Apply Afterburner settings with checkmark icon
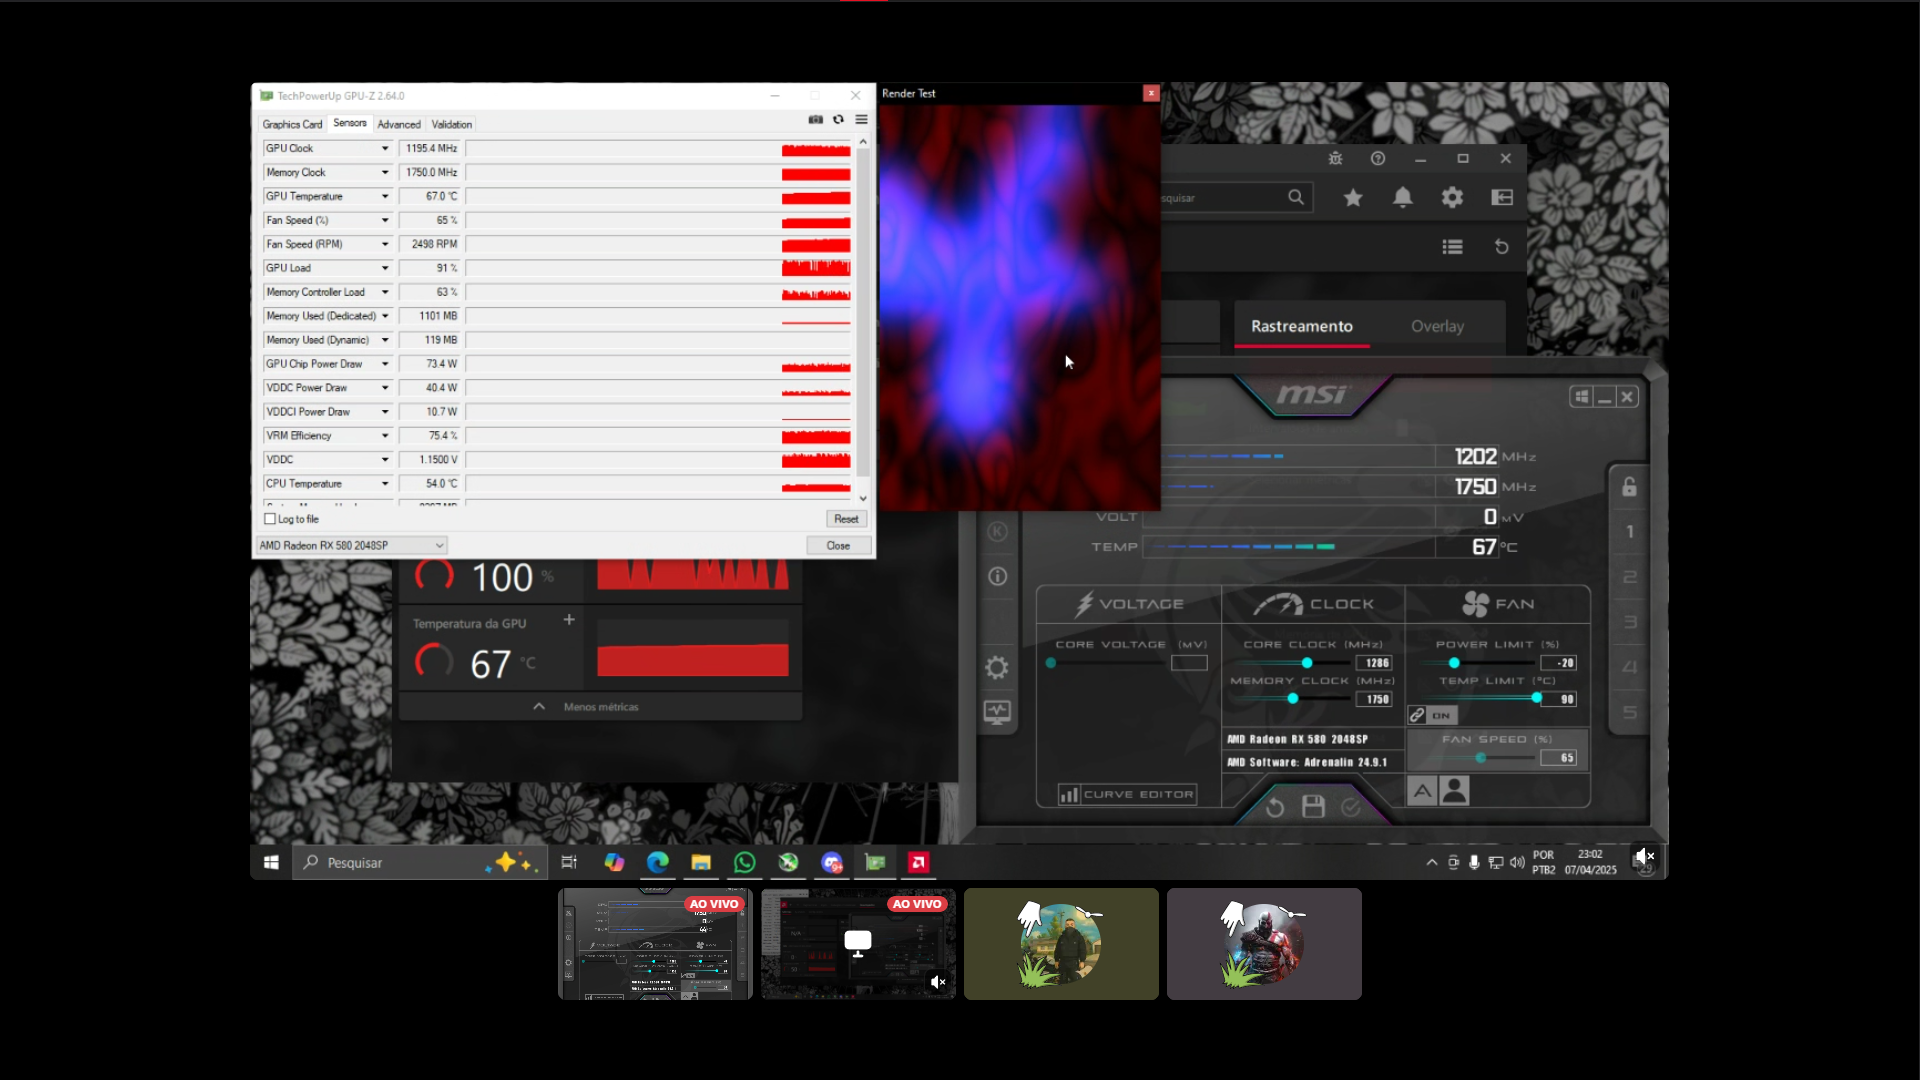Screen dimensions: 1920x1080 point(1351,807)
